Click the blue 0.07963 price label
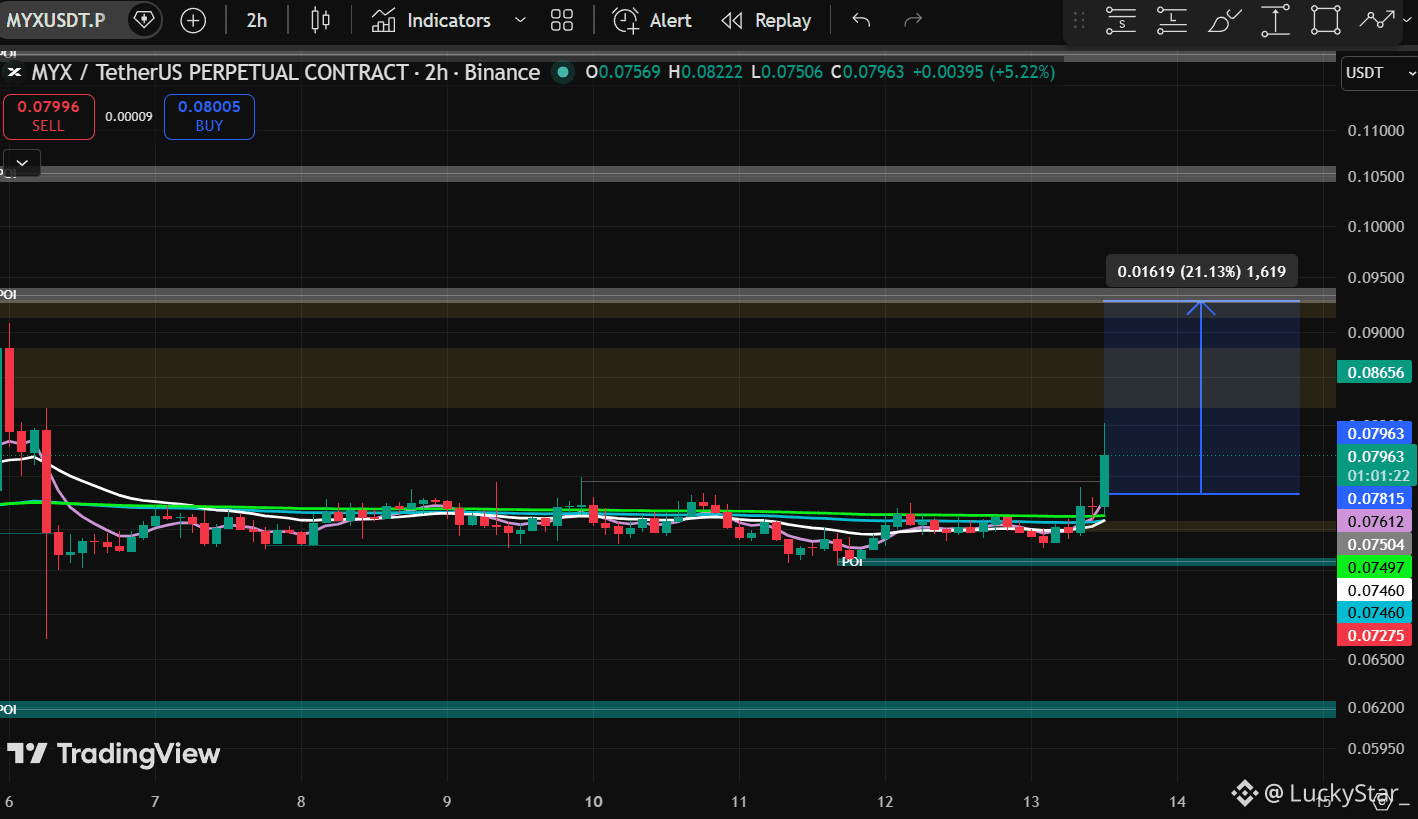Viewport: 1418px width, 819px height. [x=1375, y=433]
